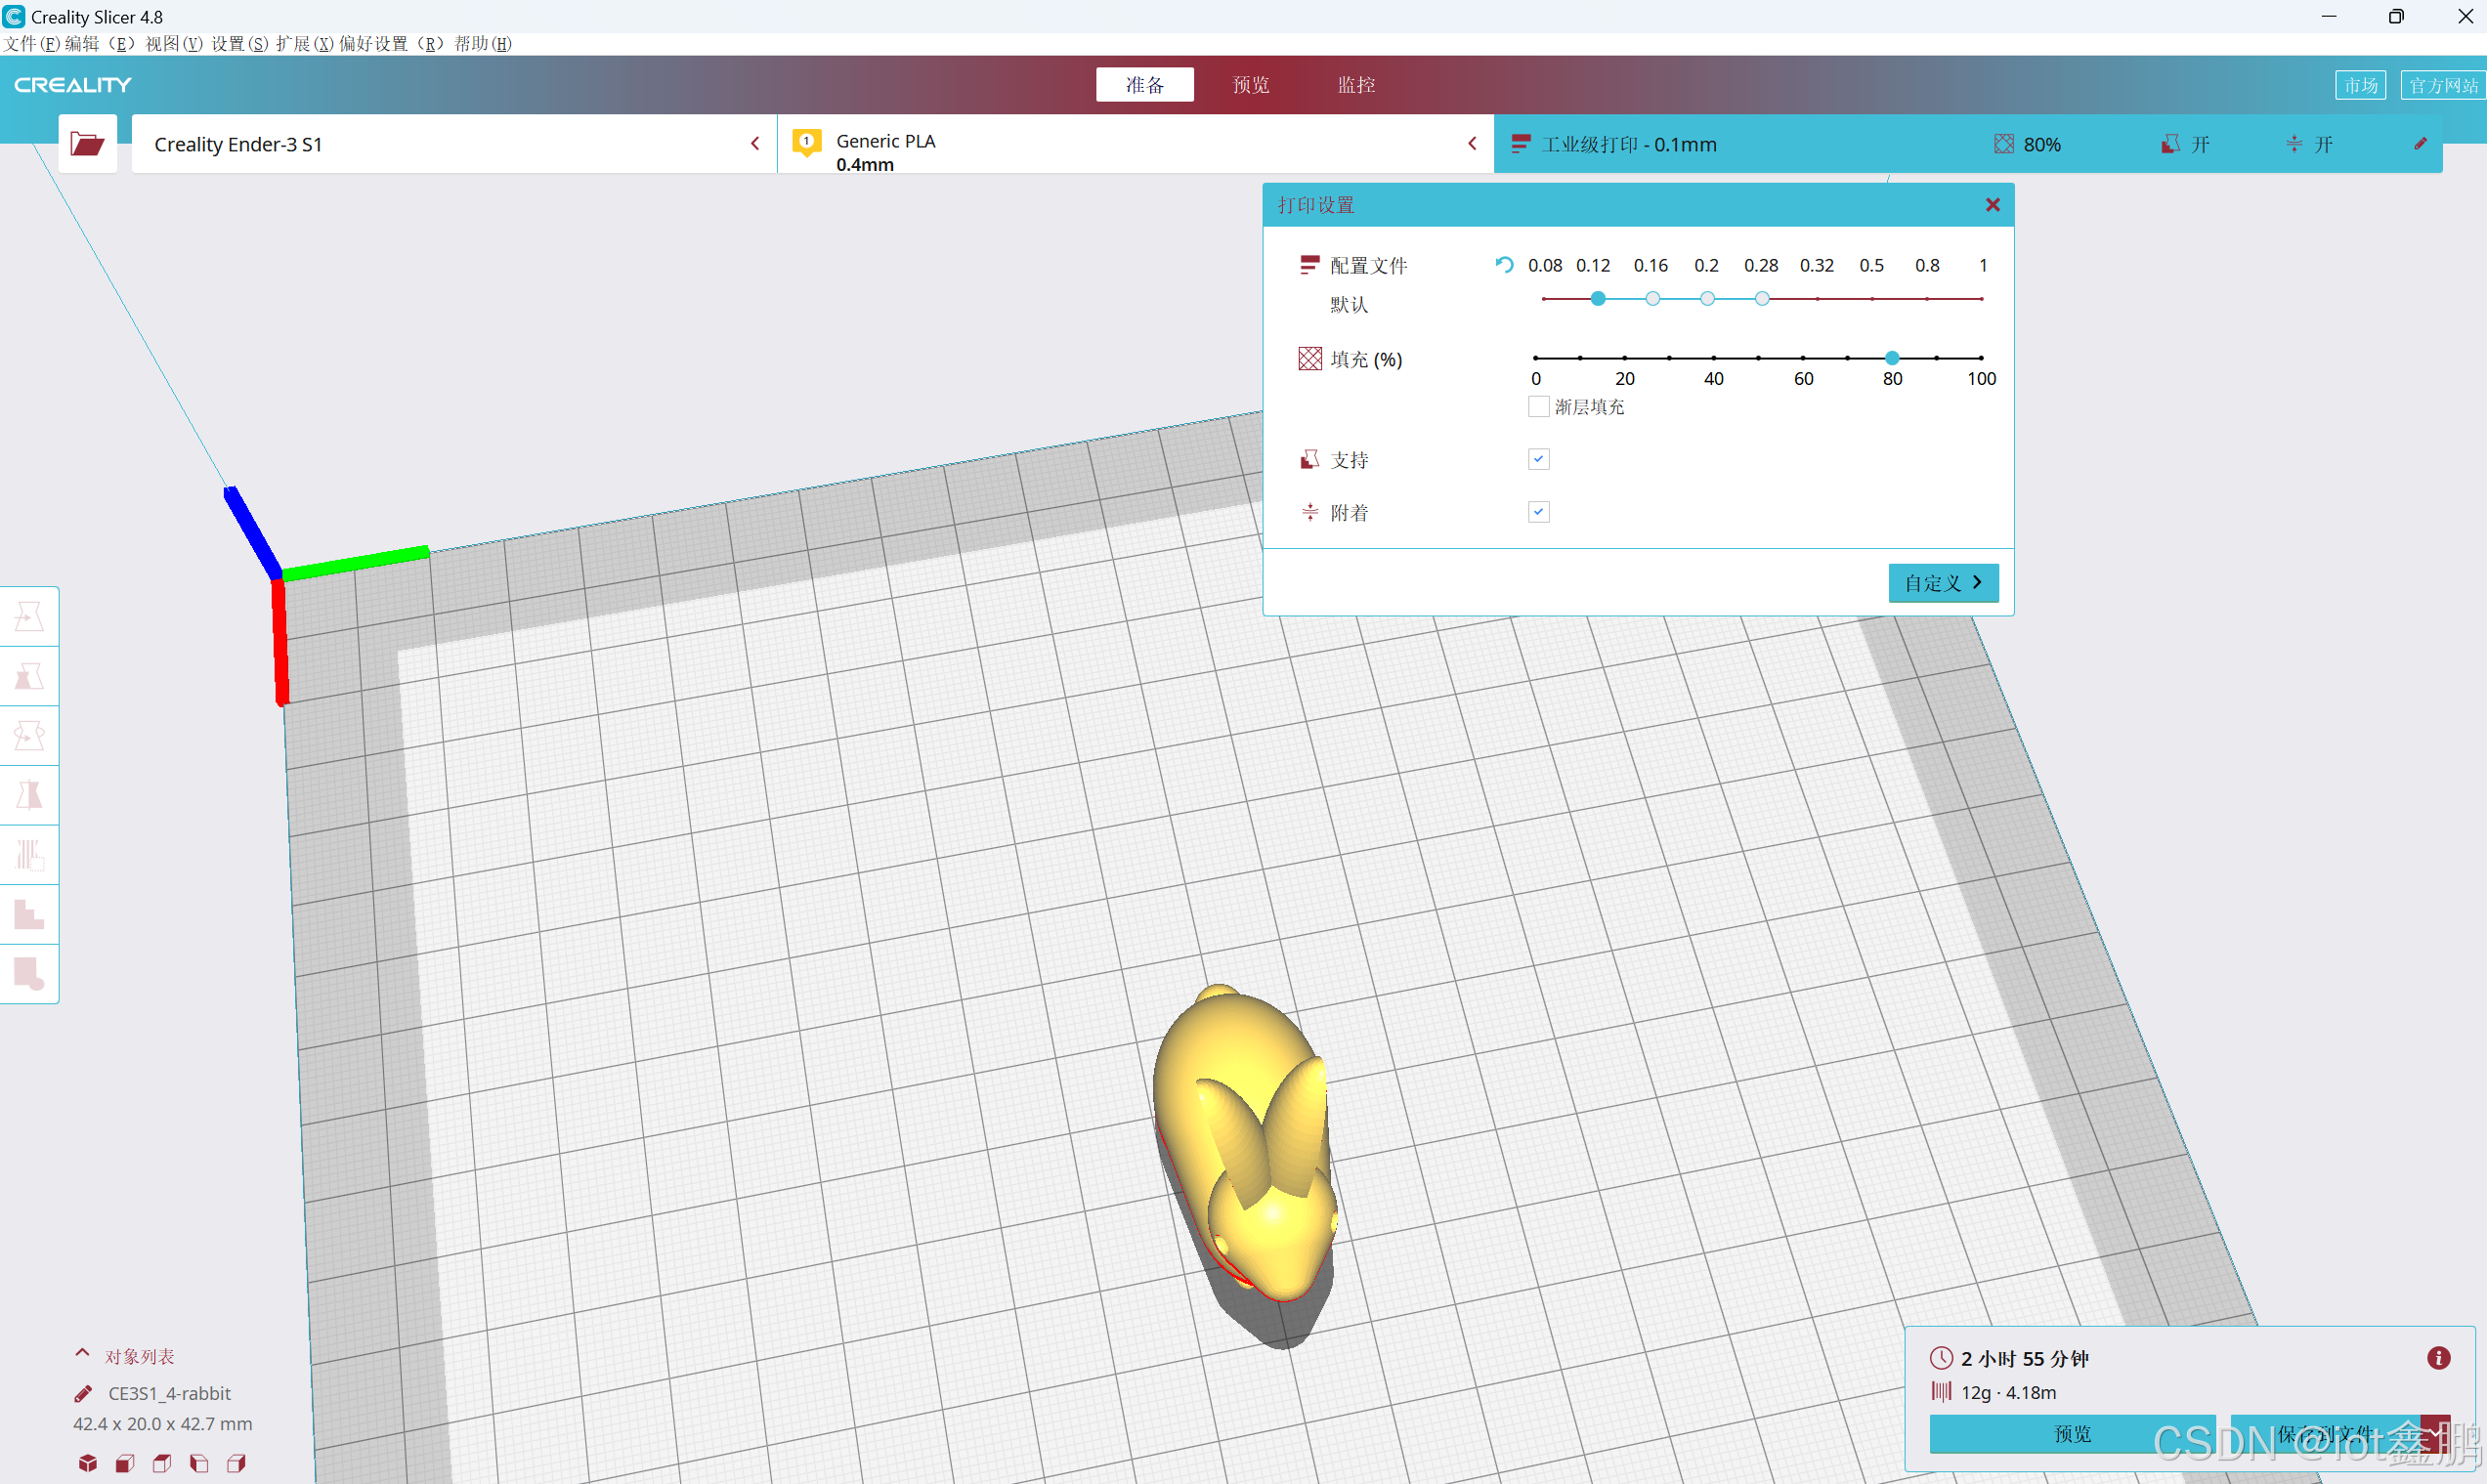Select the Mirror tool in left toolbar
Viewport: 2487px width, 1484px height.
[29, 795]
